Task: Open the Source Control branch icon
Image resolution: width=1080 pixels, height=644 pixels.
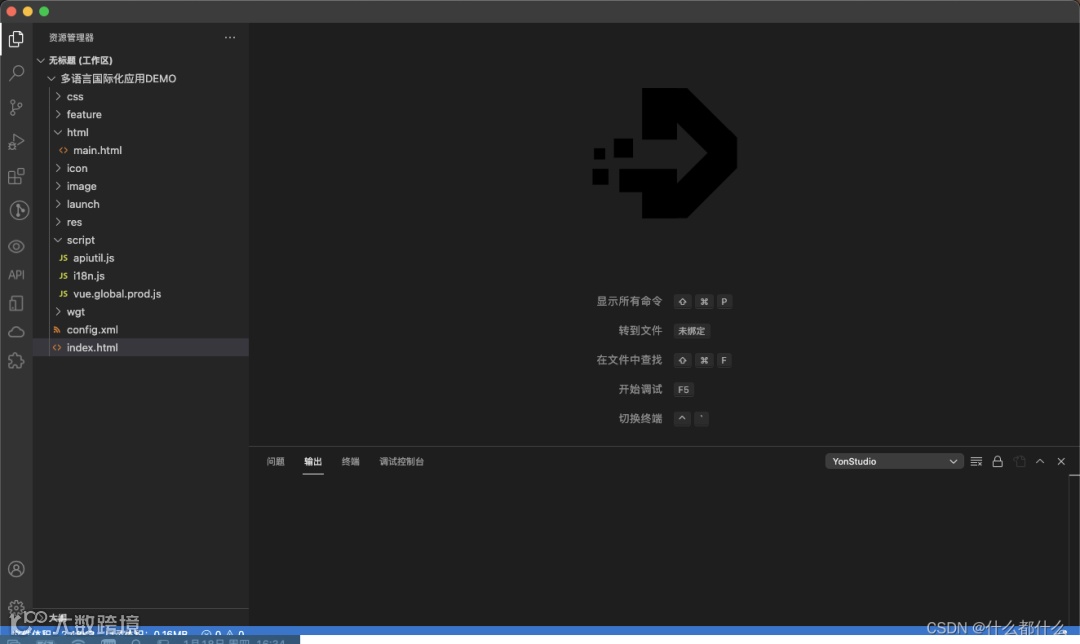Action: pyautogui.click(x=16, y=107)
